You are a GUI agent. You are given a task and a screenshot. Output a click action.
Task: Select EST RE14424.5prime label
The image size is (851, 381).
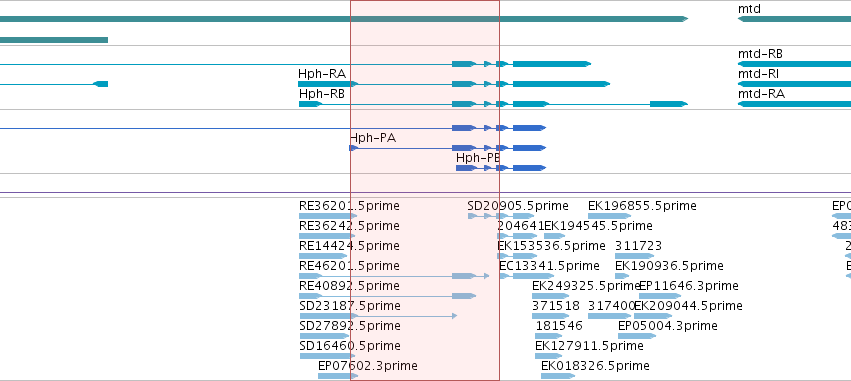point(349,246)
